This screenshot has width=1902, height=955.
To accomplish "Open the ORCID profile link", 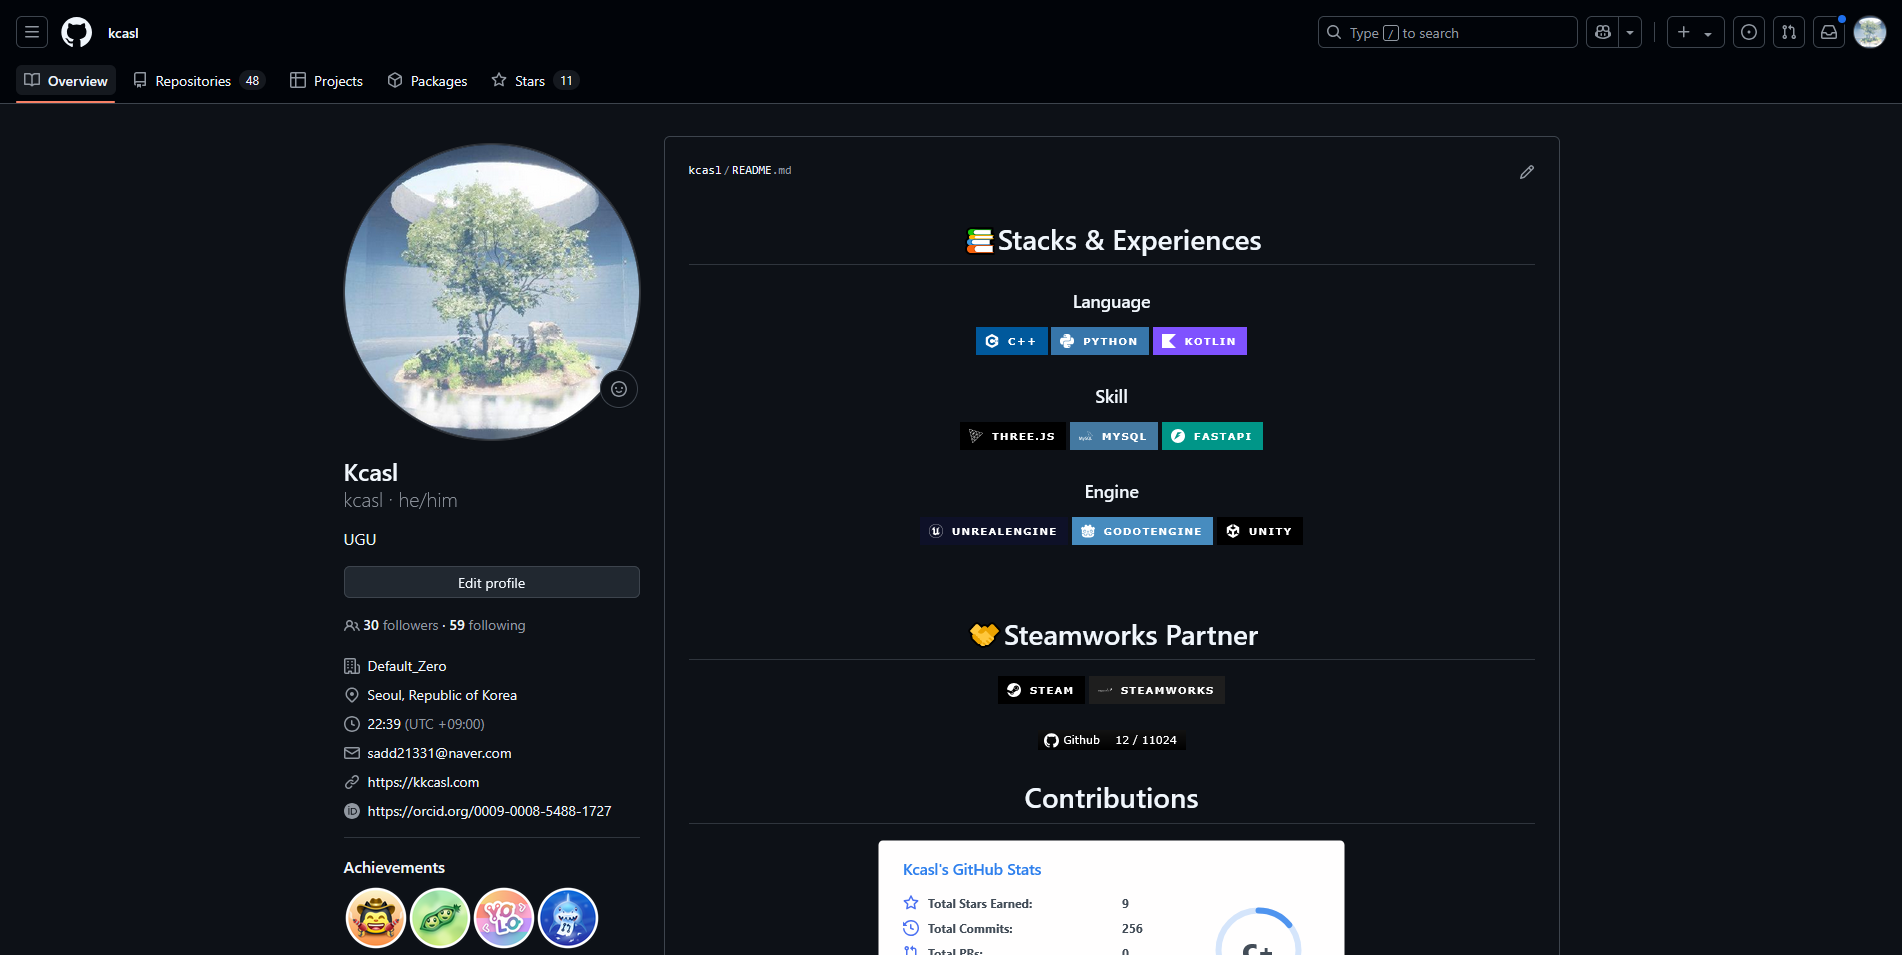I will pos(489,811).
